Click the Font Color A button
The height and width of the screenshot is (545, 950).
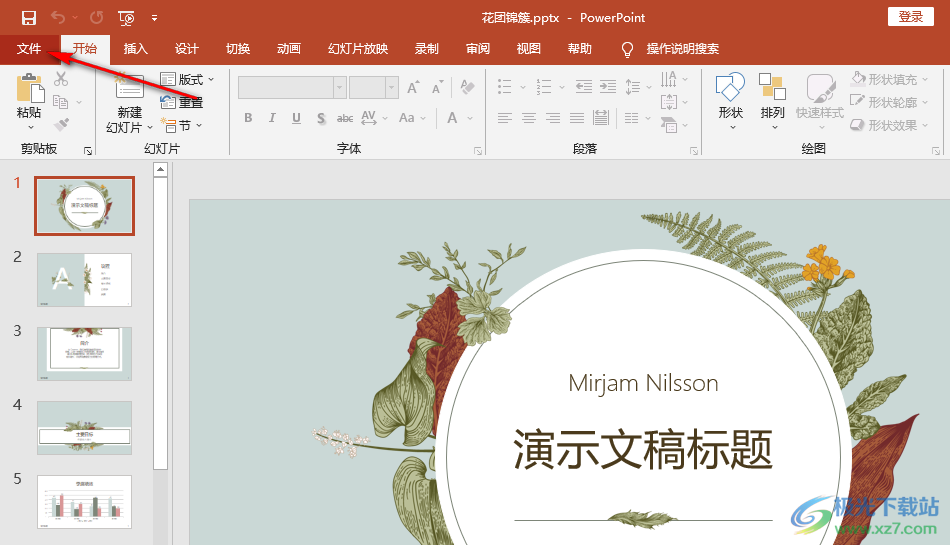[x=452, y=117]
